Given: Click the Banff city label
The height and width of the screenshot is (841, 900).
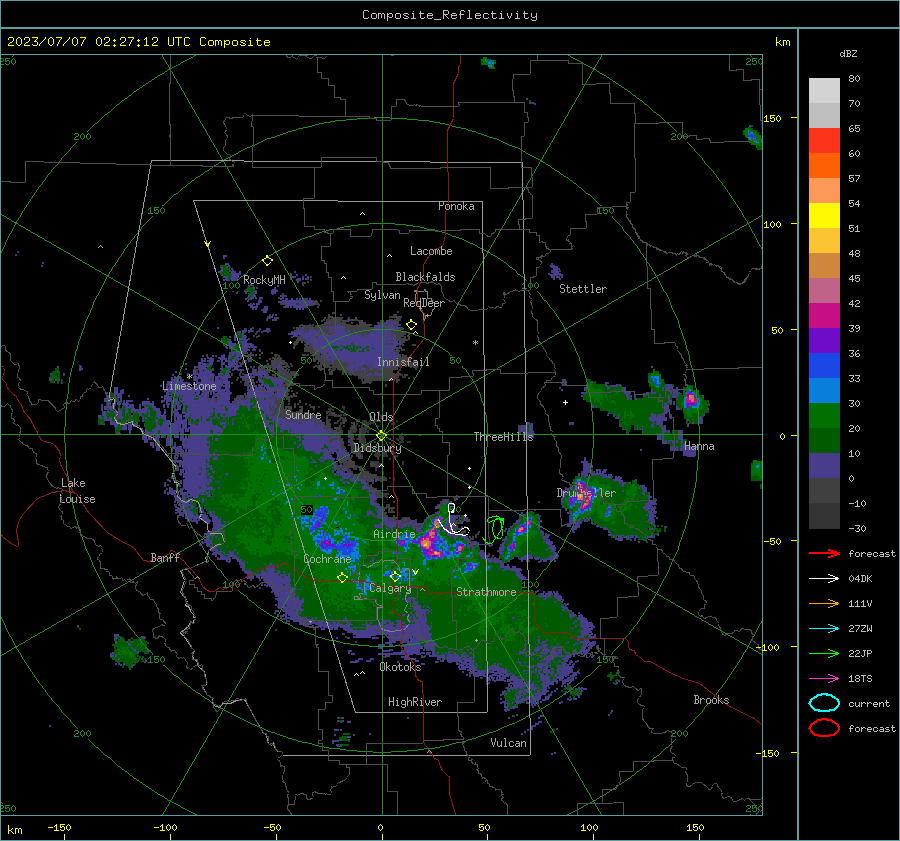Looking at the screenshot, I should 165,557.
